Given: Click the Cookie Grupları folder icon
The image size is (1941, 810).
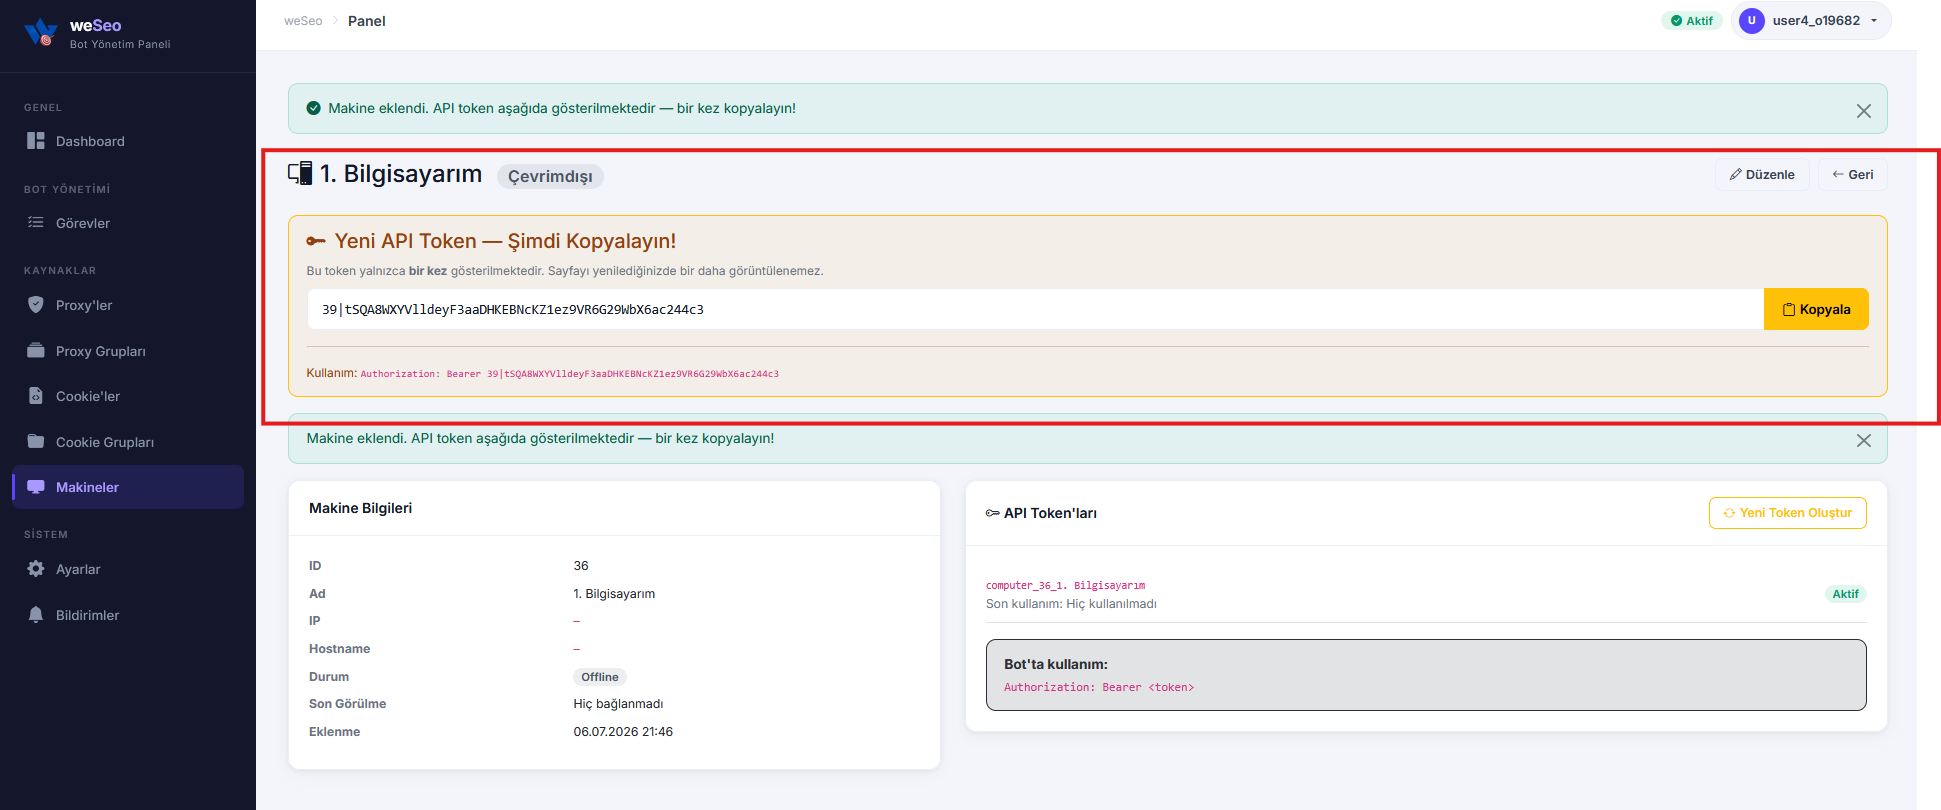Looking at the screenshot, I should 36,441.
